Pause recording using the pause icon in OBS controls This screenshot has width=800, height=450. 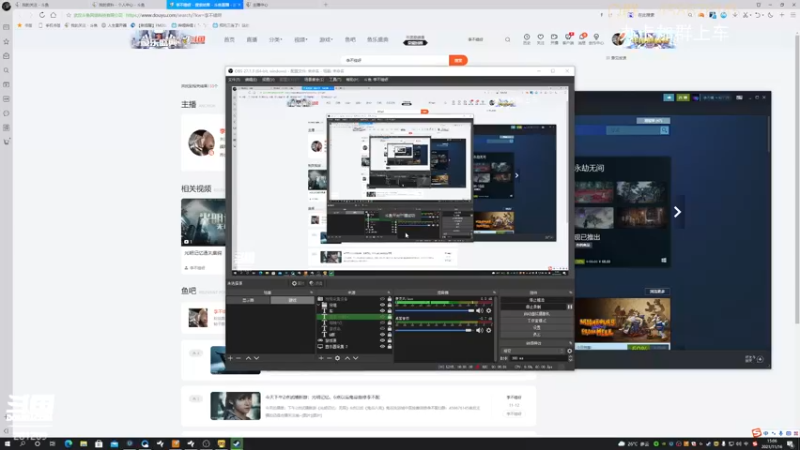tap(569, 307)
